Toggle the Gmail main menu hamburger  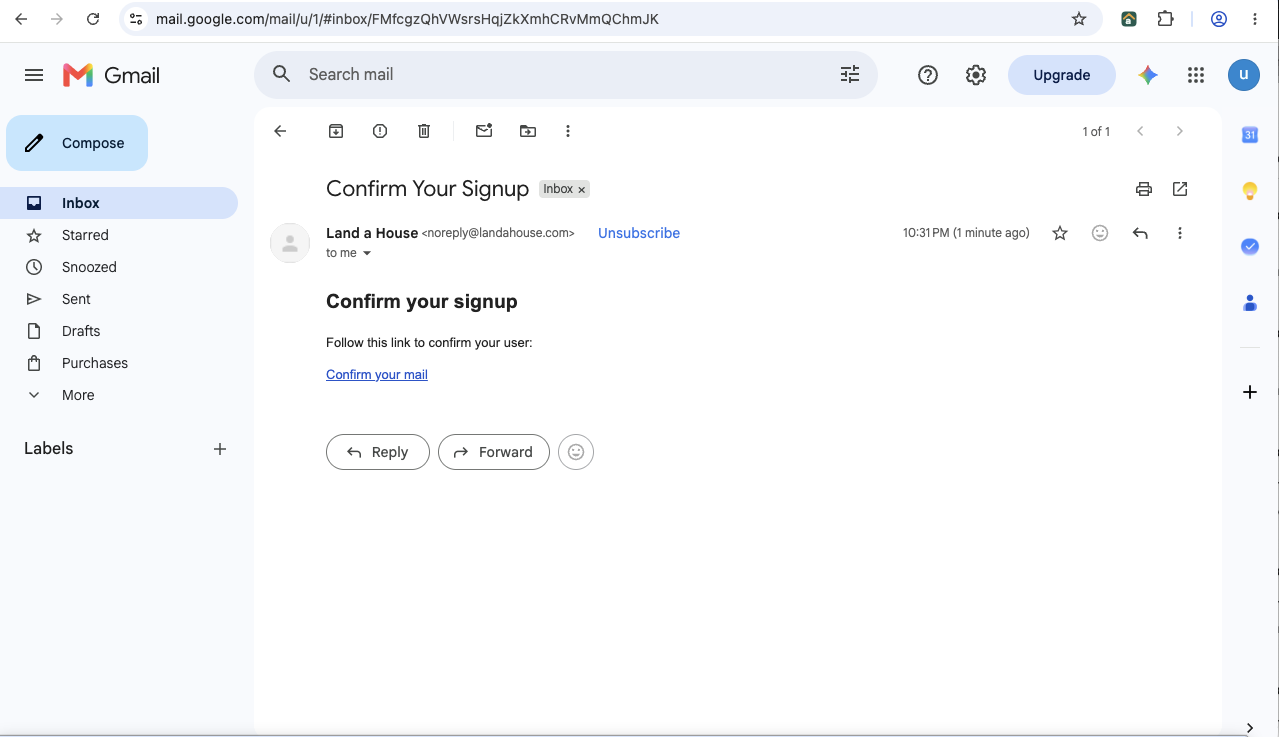[34, 75]
